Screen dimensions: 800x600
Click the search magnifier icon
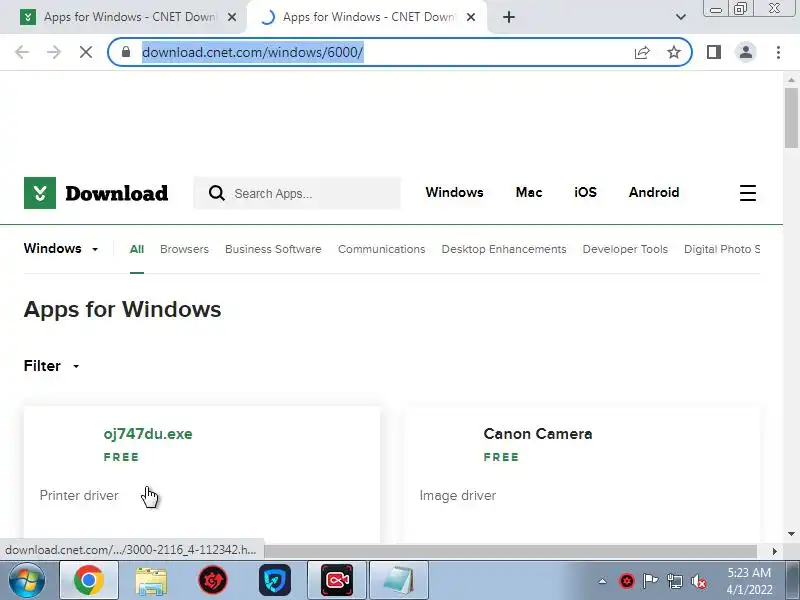point(217,193)
